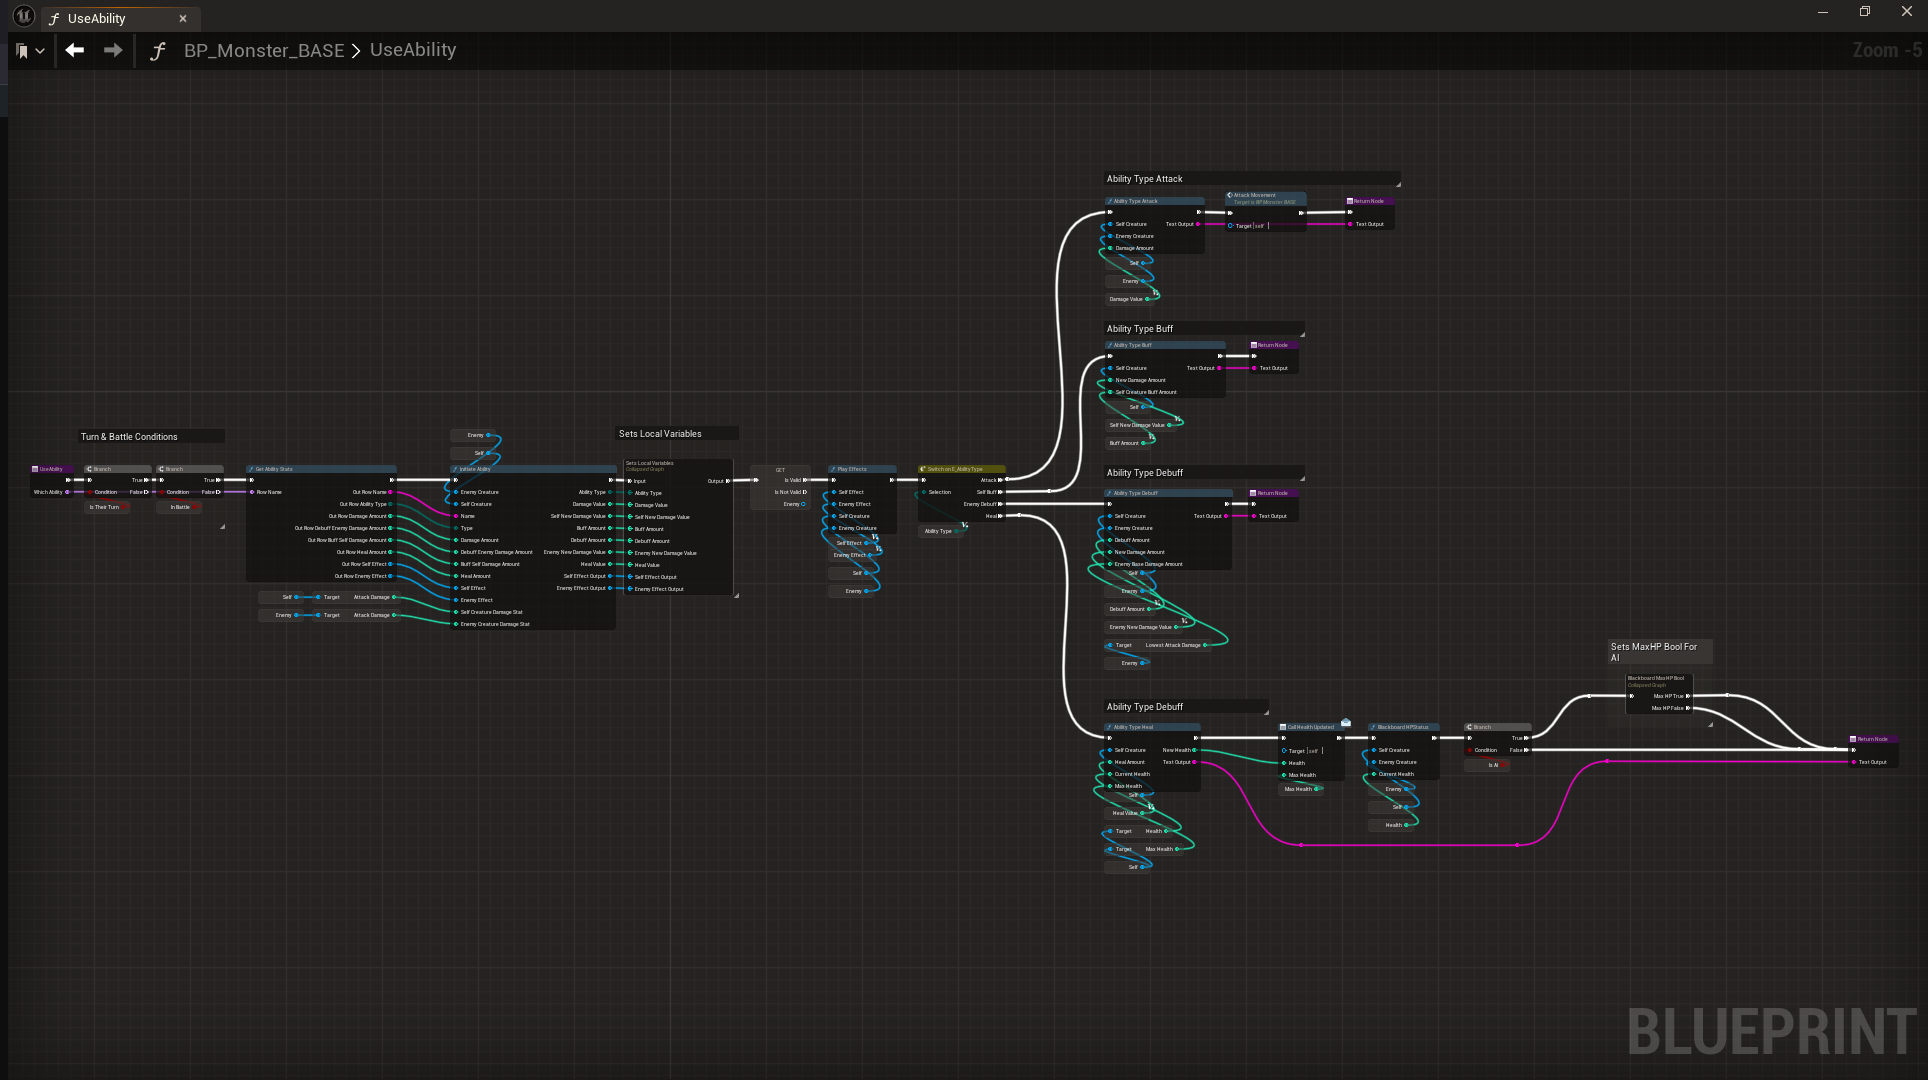Click the envelope icon on Call Health Updated
The image size is (1928, 1080).
(1346, 722)
